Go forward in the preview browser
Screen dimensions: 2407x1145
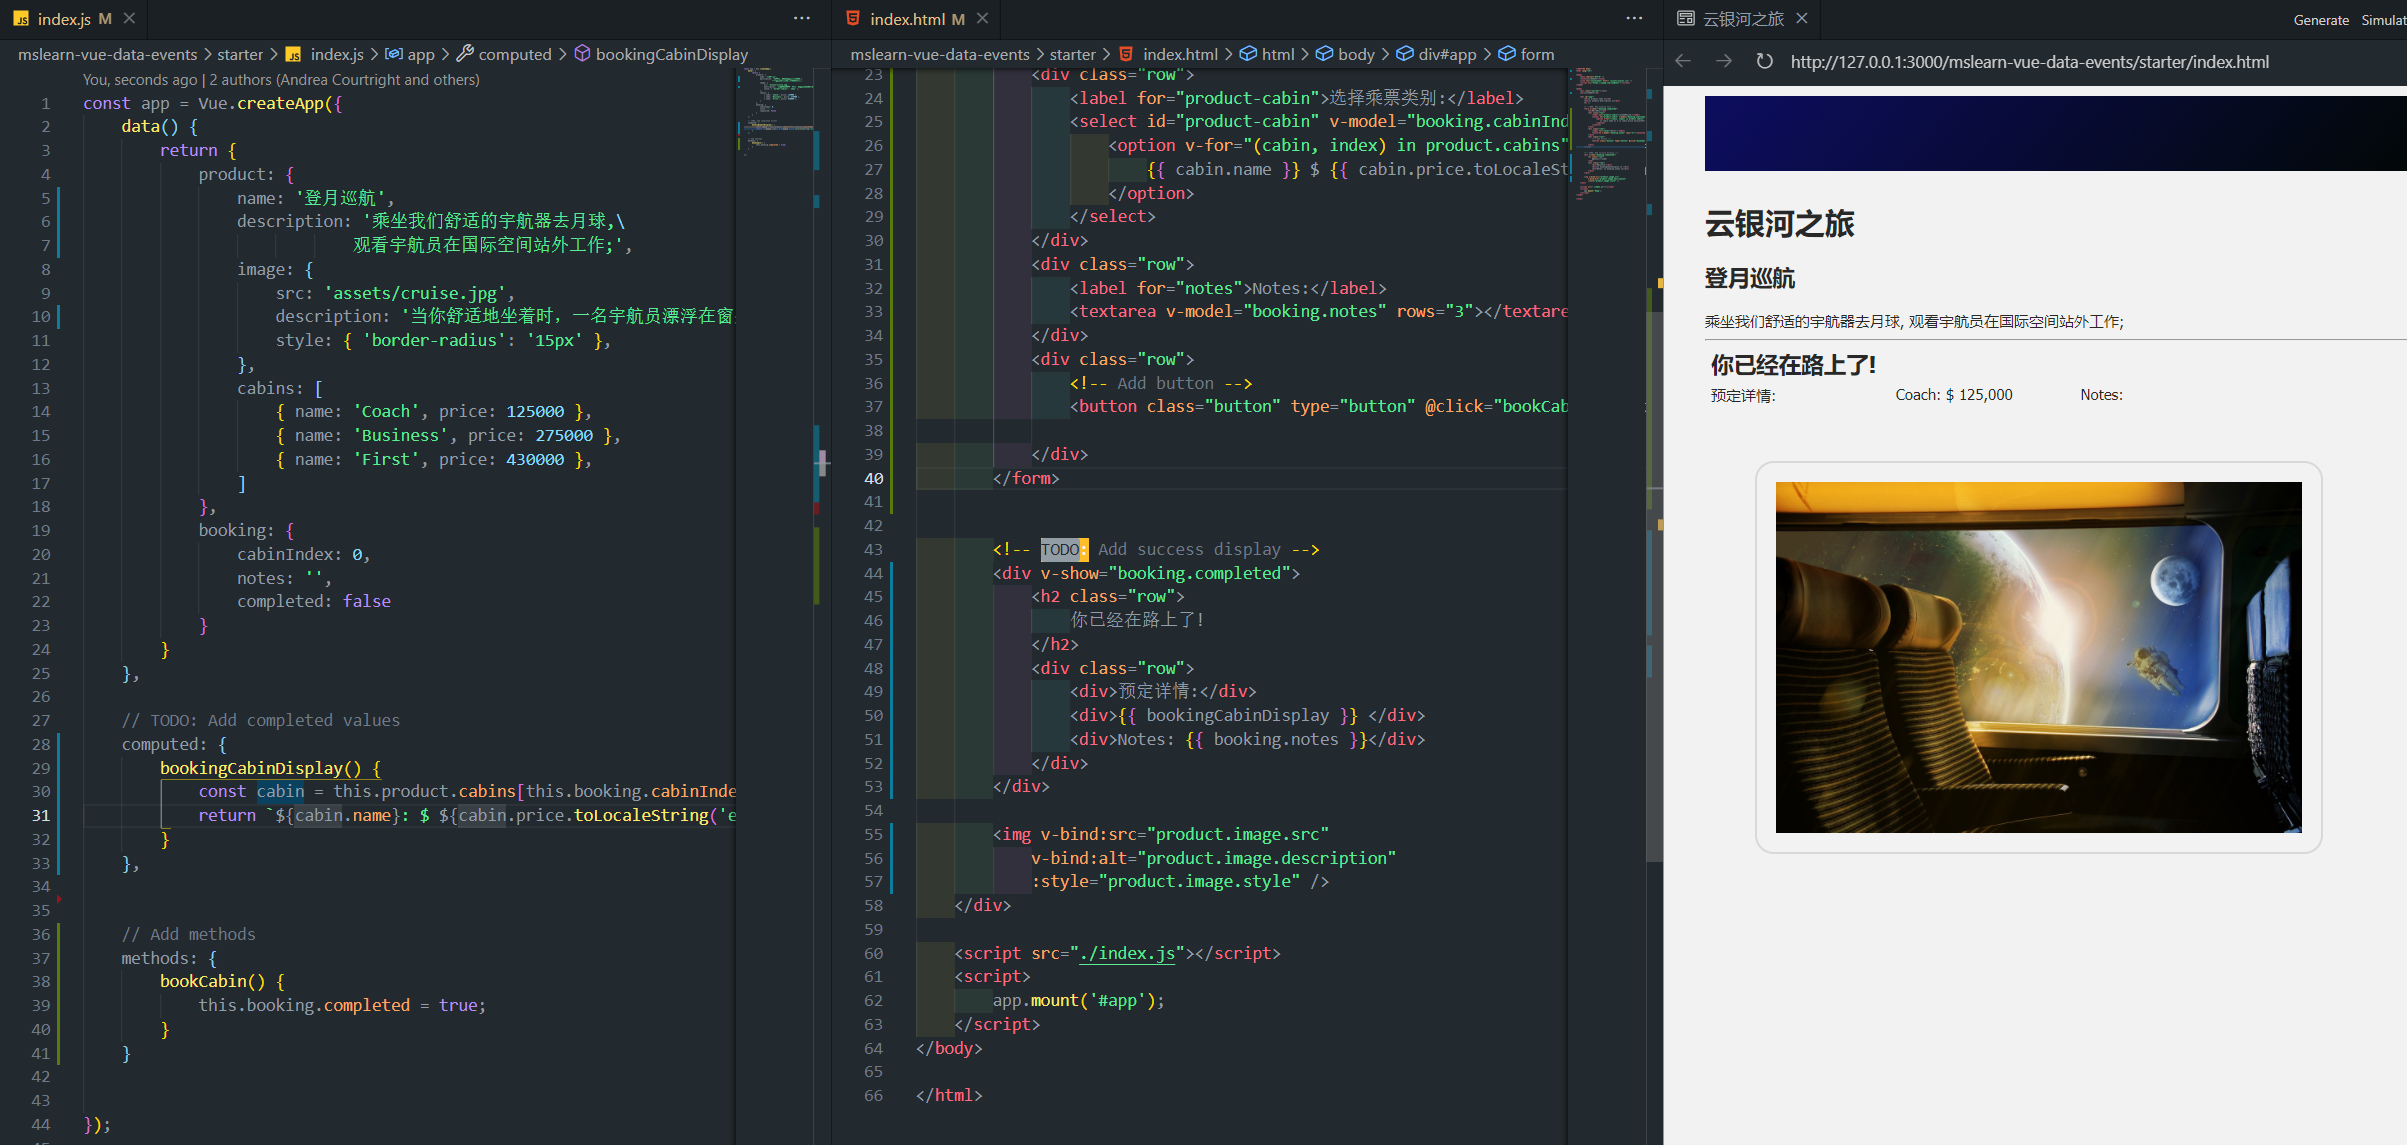click(1724, 62)
